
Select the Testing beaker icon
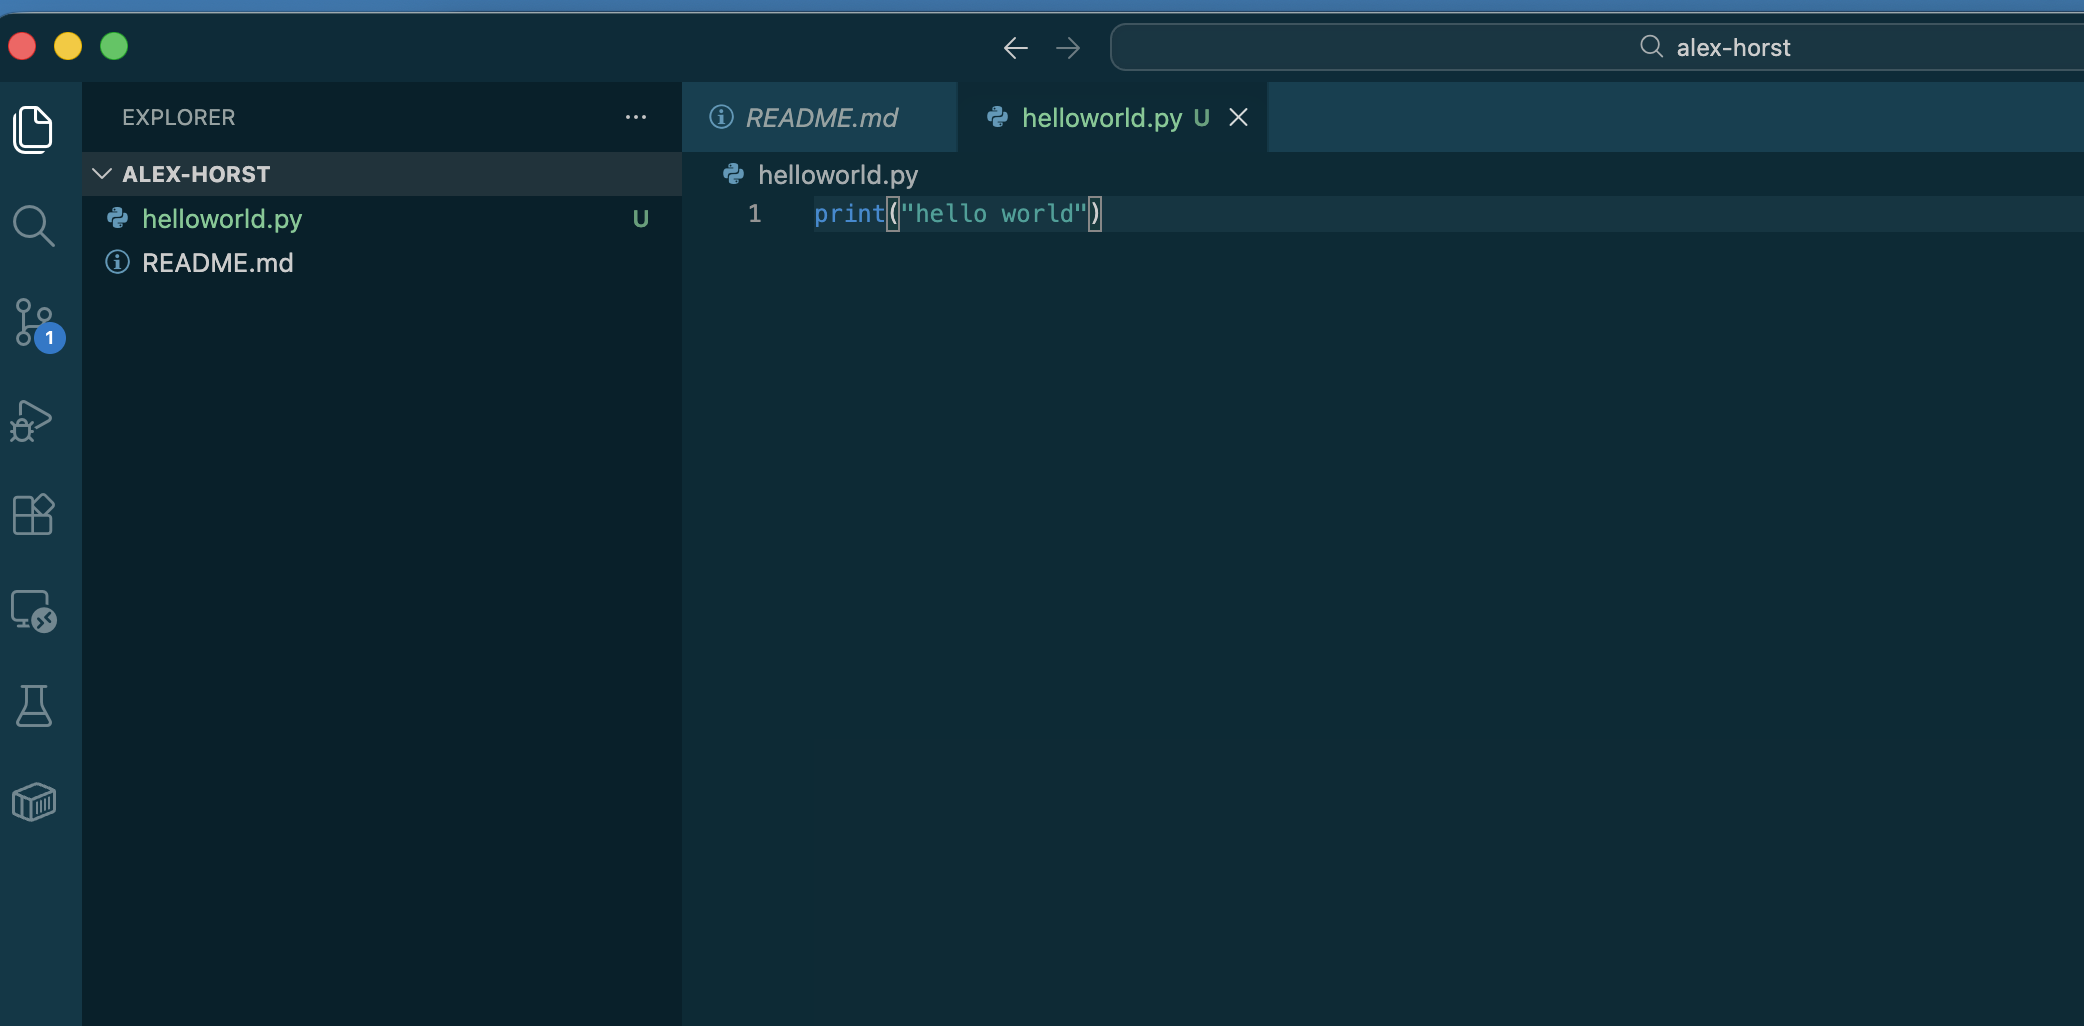tap(34, 707)
